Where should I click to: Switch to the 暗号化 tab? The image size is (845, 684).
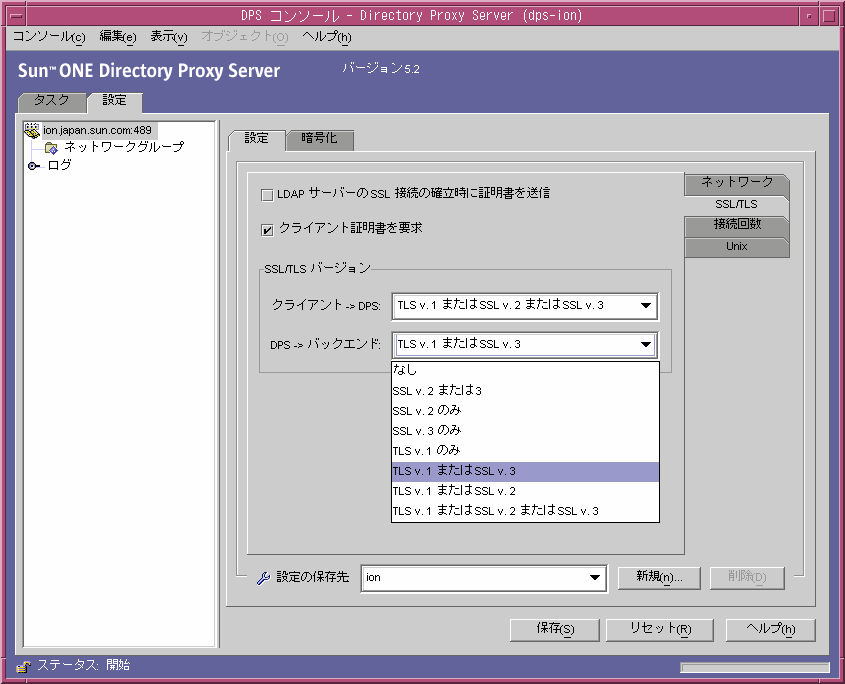(319, 139)
